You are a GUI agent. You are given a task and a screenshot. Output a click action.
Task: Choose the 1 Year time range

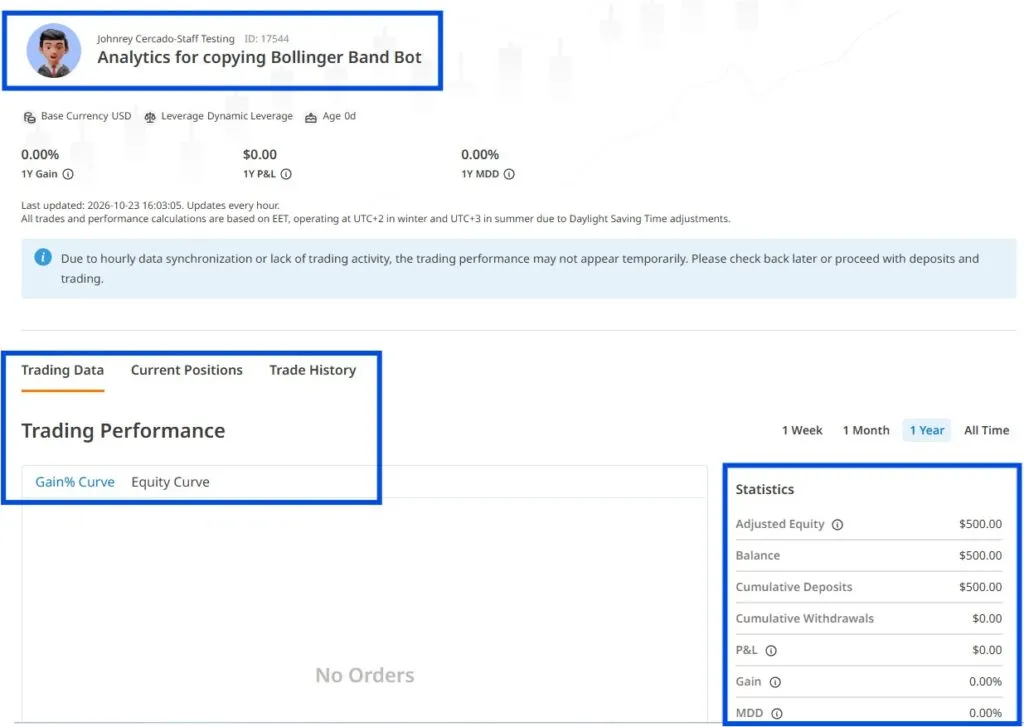pos(927,430)
